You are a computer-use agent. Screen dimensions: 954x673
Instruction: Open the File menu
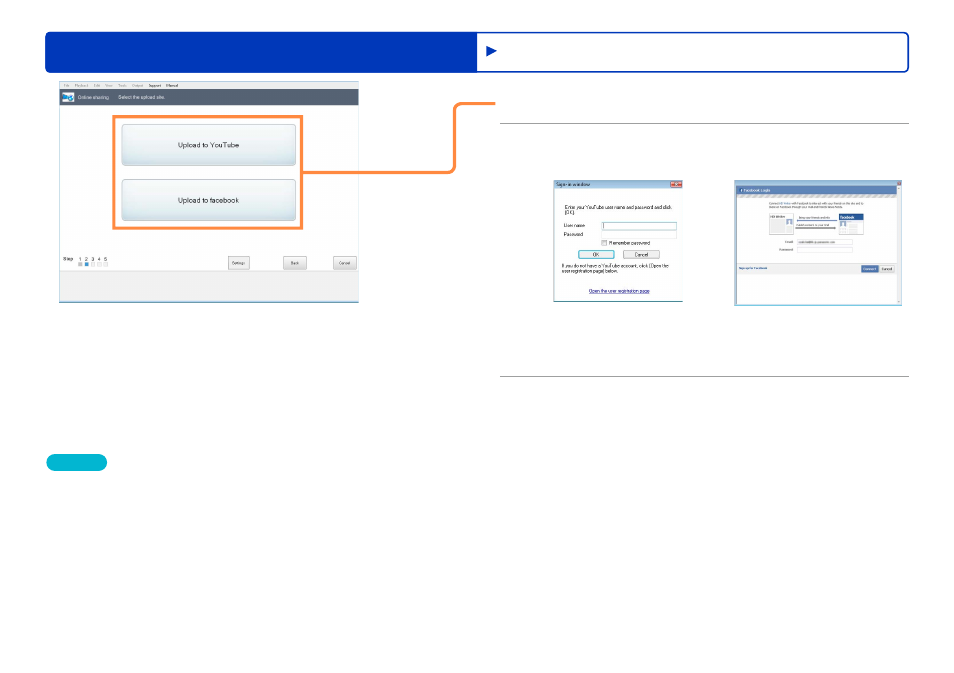click(x=67, y=86)
